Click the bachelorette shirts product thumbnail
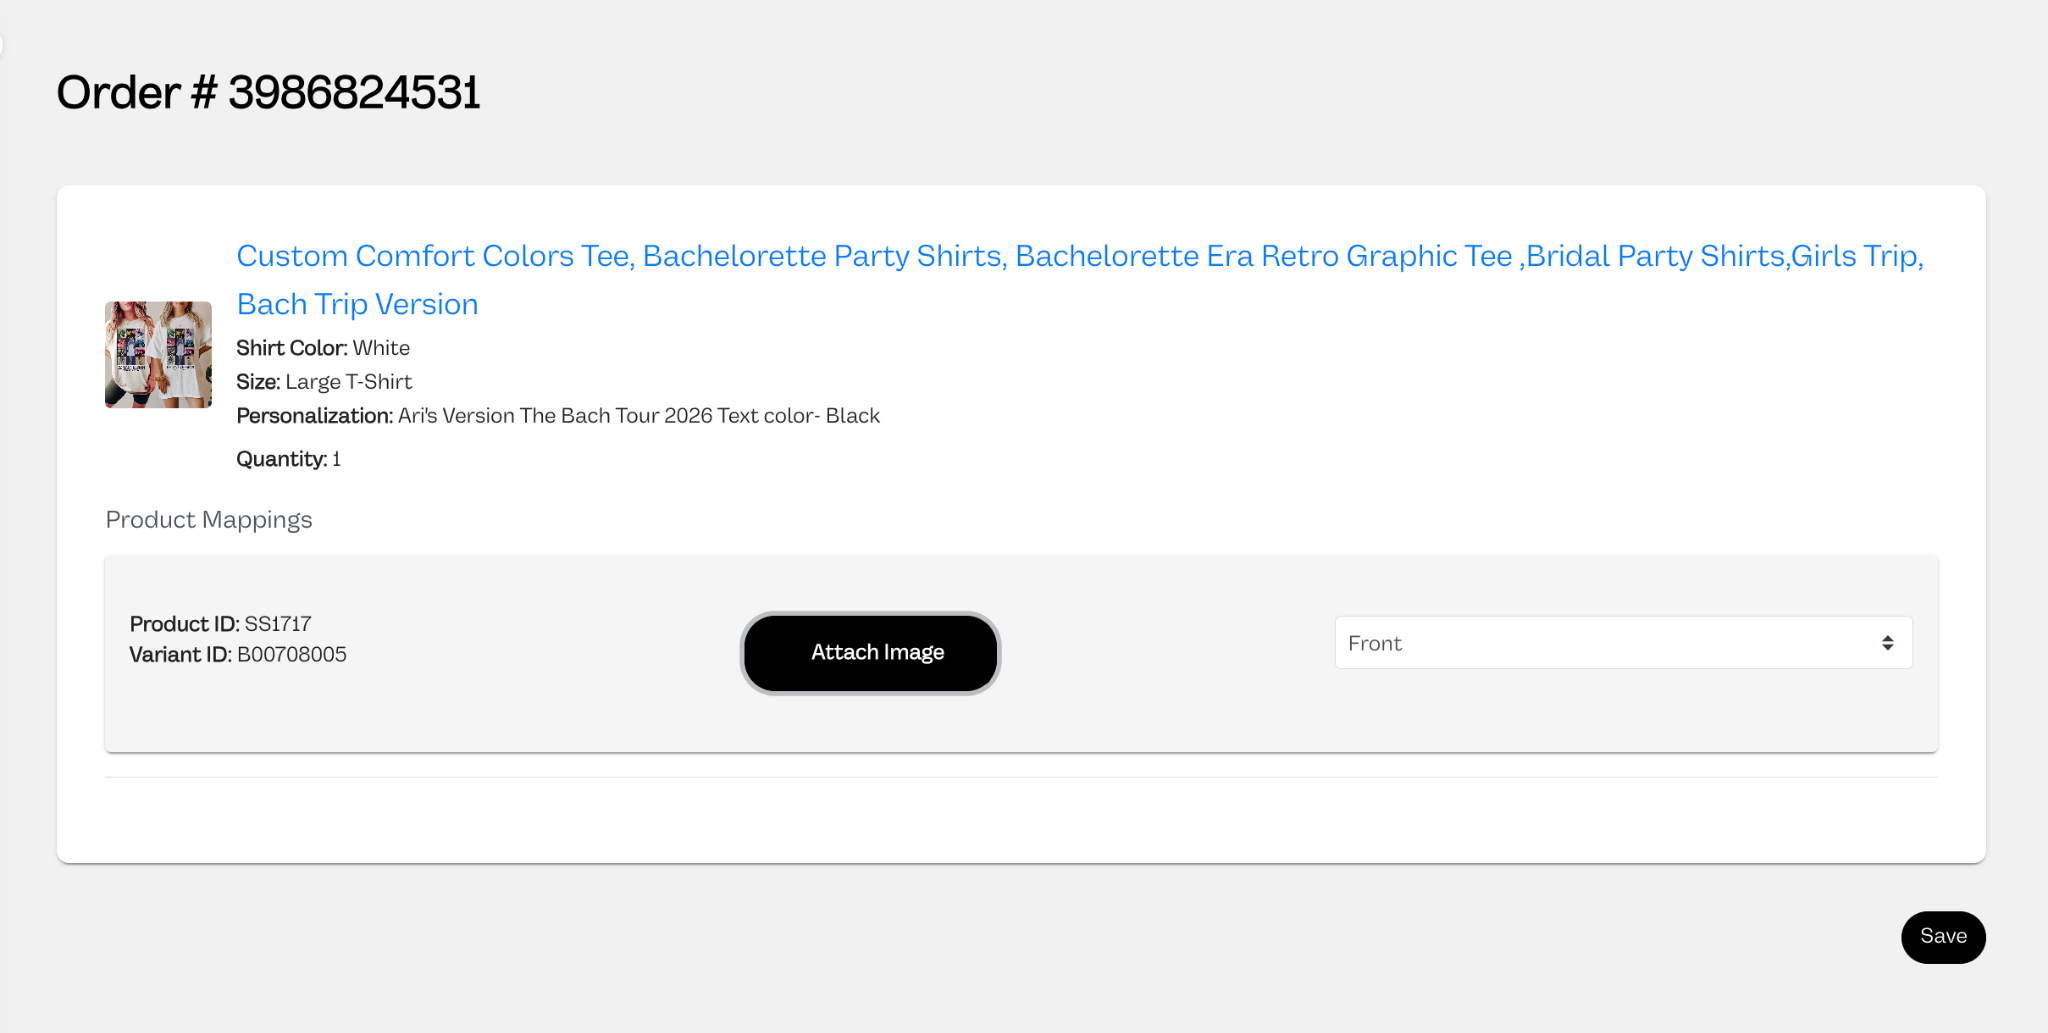2048x1033 pixels. (158, 354)
